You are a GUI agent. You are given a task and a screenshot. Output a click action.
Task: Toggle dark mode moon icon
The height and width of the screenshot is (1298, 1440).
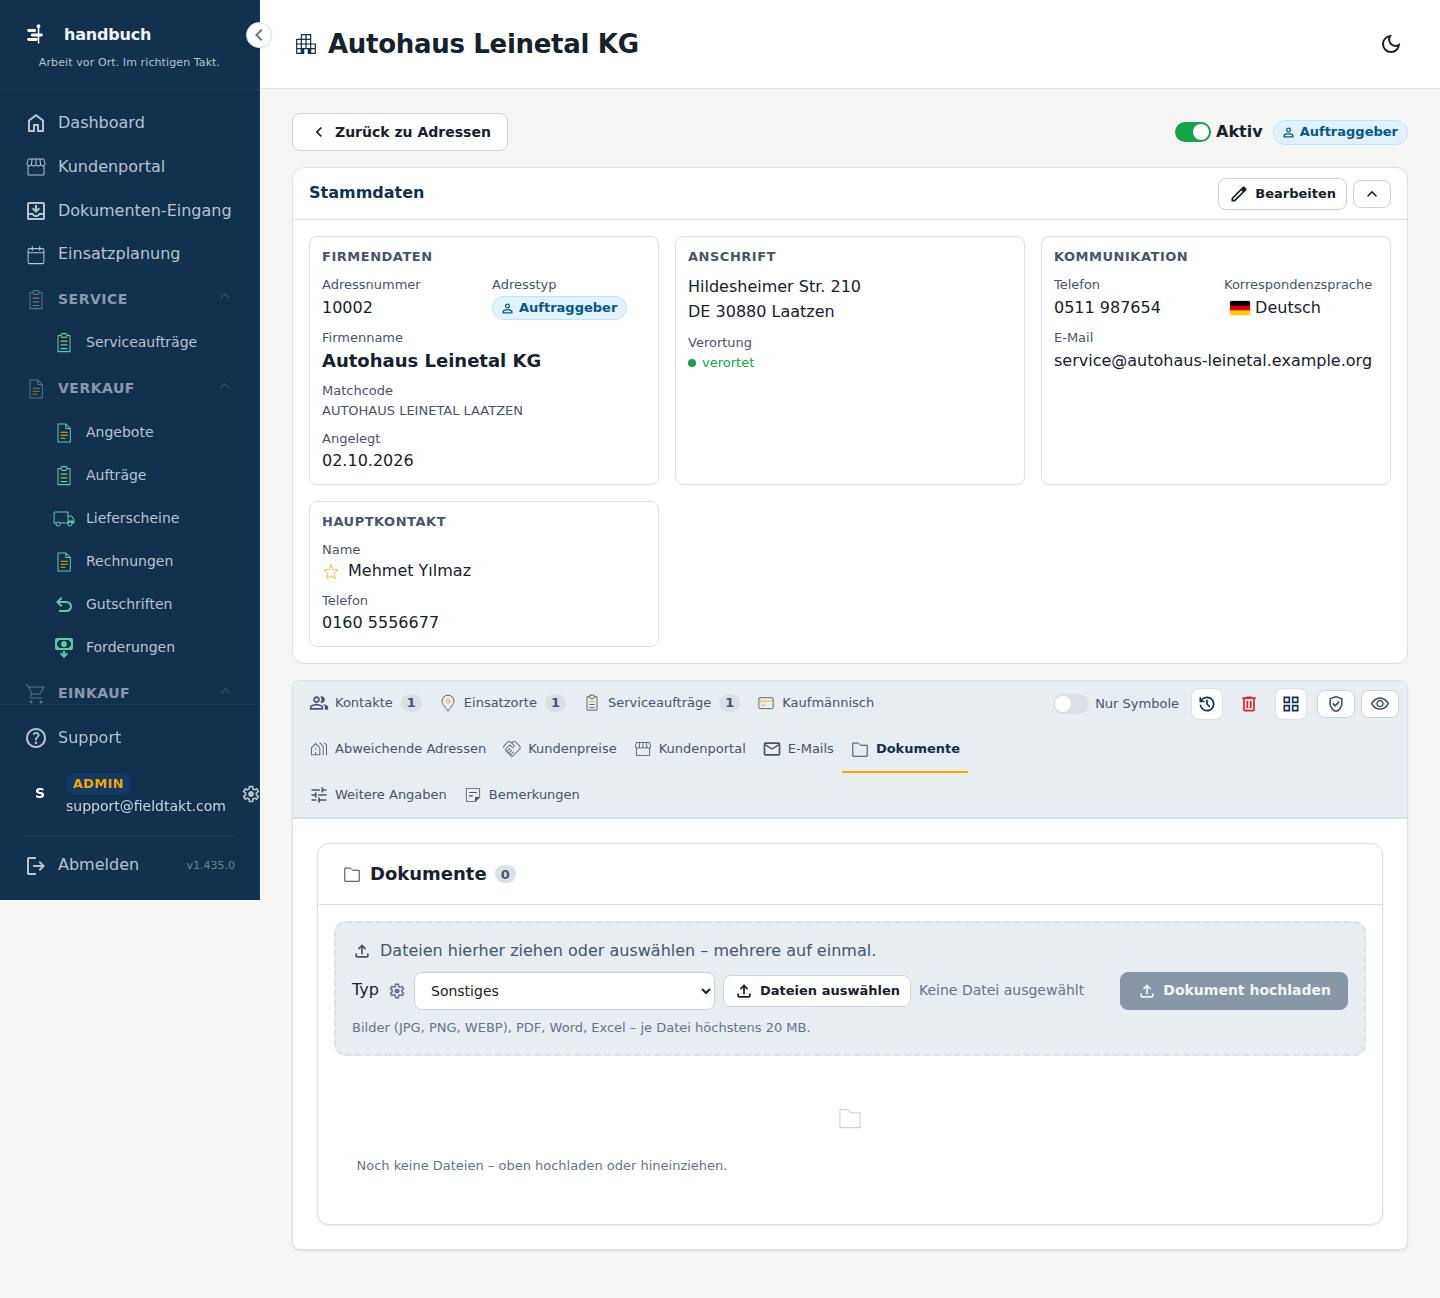[x=1390, y=44]
